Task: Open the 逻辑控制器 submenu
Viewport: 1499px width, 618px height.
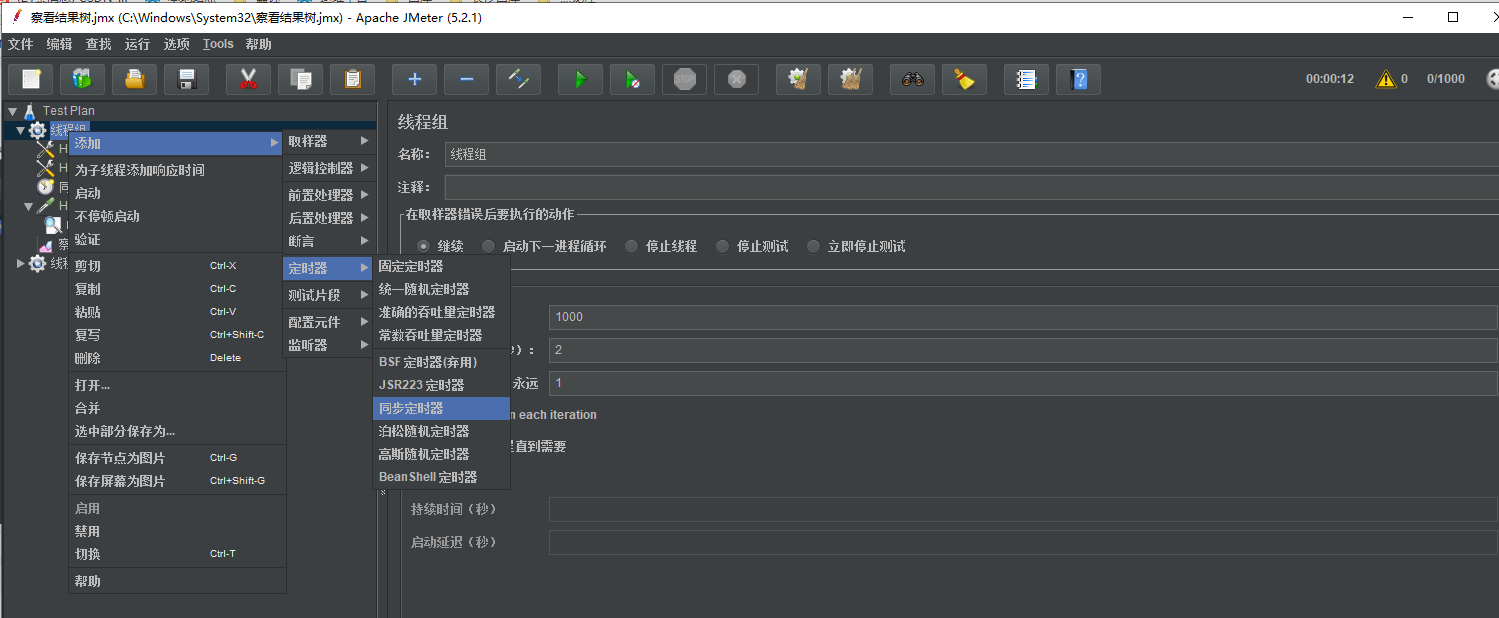Action: tap(329, 168)
